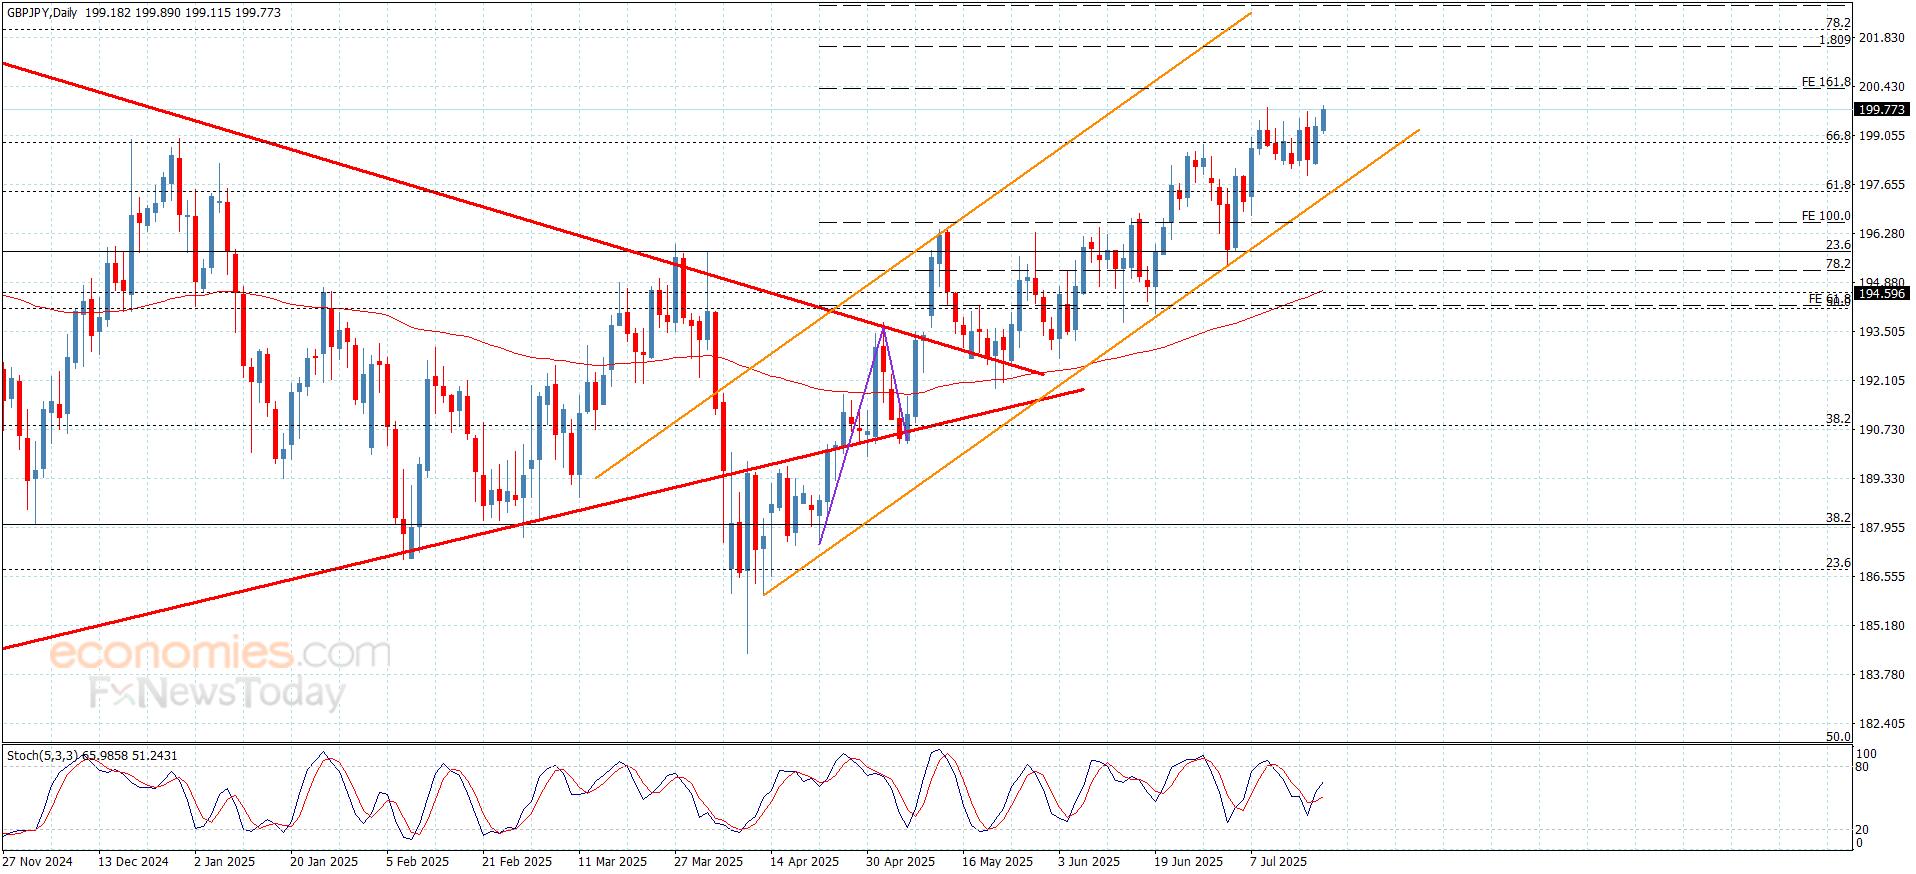Screen dimensions: 1916x874
Task: Click the 200.430 price axis label
Action: tap(1881, 87)
